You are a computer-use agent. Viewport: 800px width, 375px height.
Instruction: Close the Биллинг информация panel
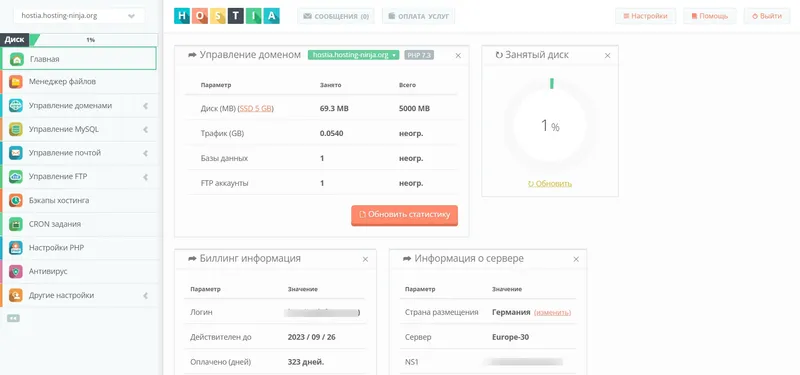tap(365, 260)
